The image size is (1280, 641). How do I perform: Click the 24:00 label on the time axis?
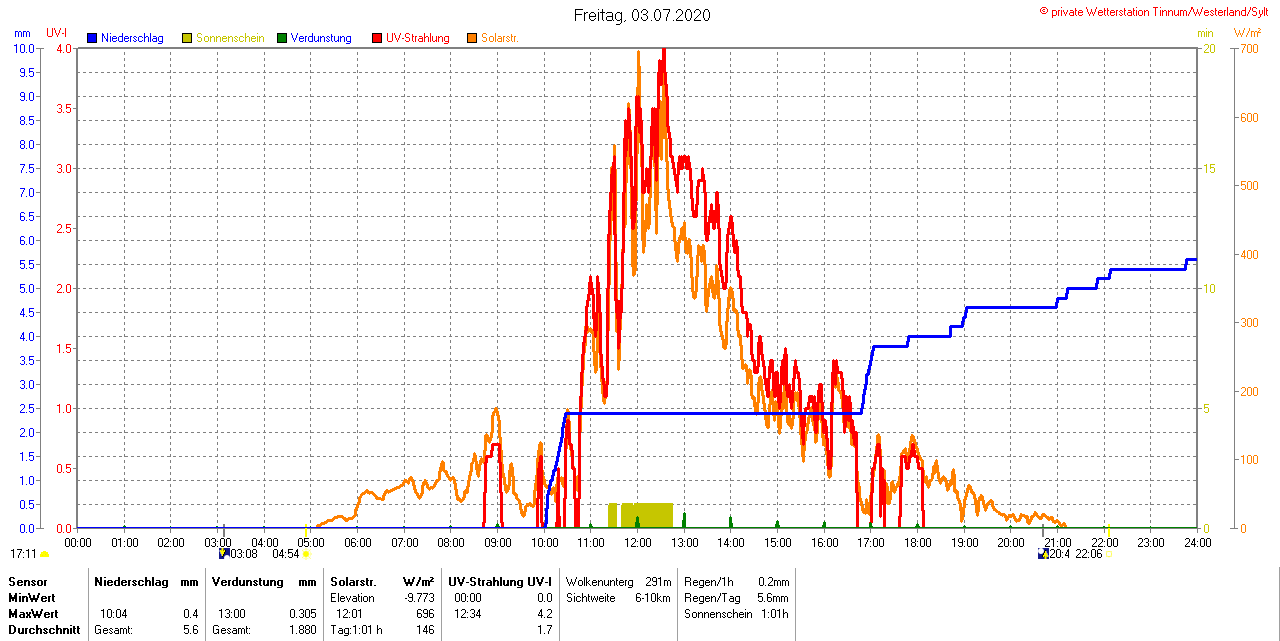[x=1197, y=542]
